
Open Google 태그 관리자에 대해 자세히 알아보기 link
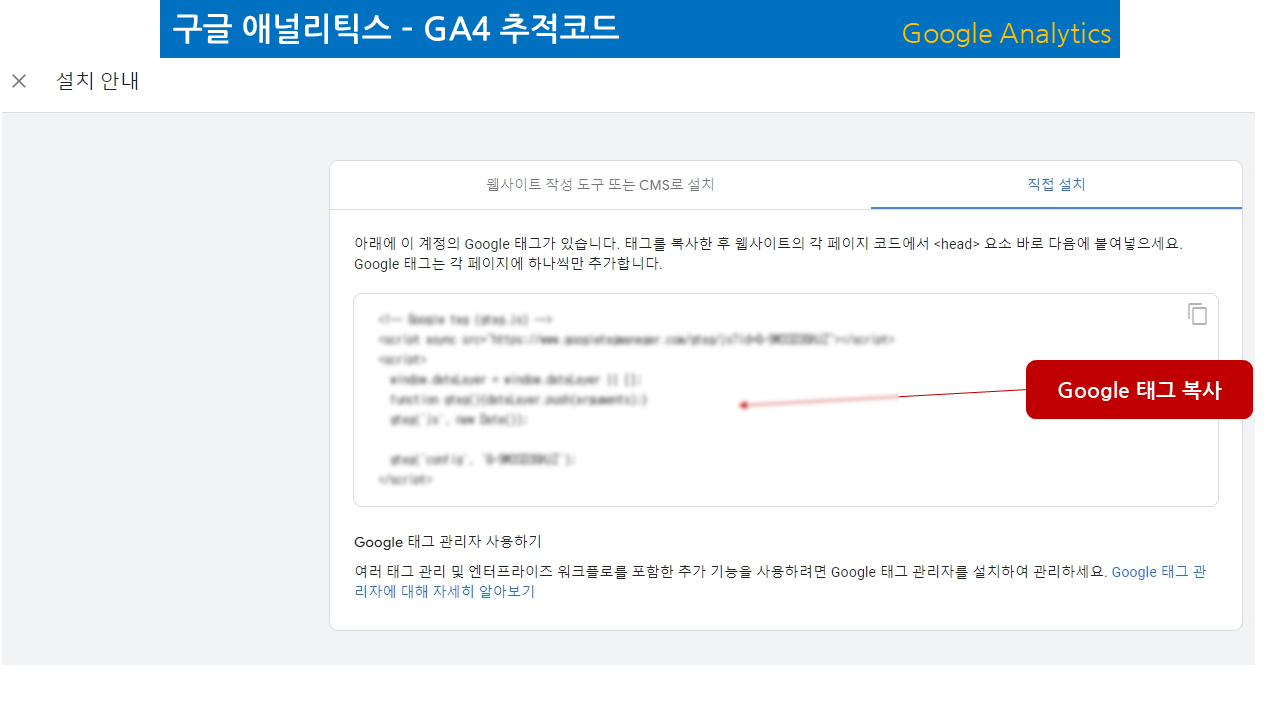[1159, 572]
